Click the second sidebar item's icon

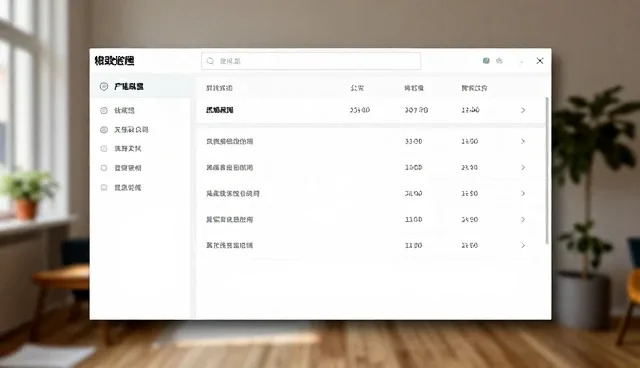tap(104, 110)
